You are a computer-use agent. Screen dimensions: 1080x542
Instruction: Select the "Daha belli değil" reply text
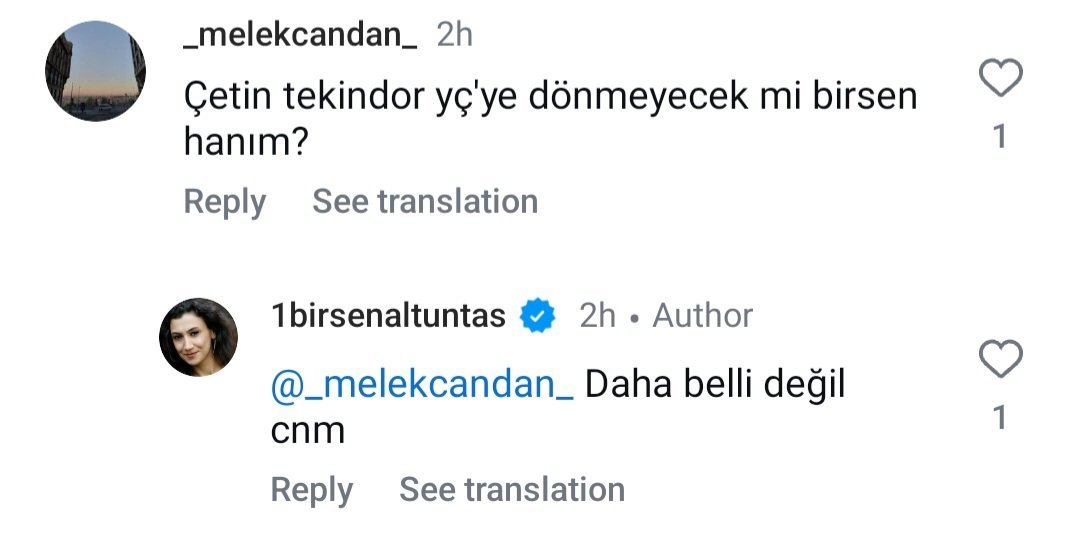click(715, 385)
